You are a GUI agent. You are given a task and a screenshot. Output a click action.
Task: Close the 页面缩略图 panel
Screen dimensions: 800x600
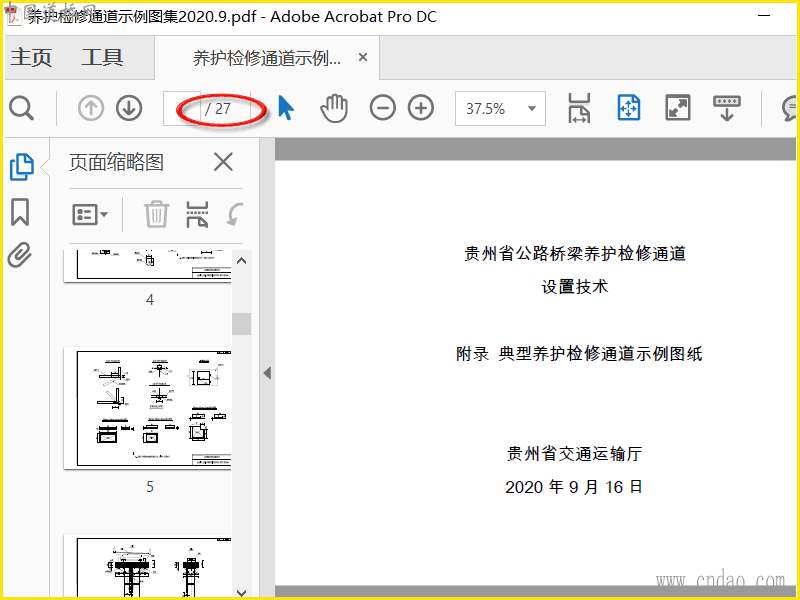(223, 162)
